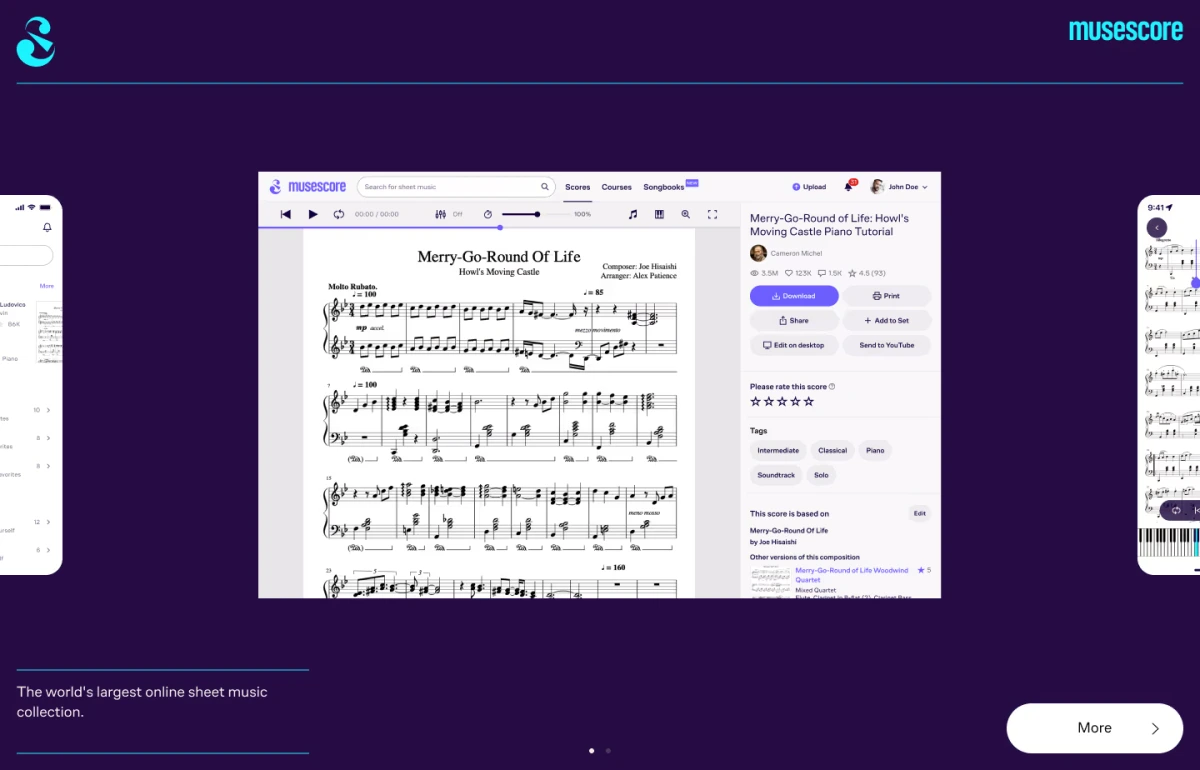Click the music note icon in player toolbar
Viewport: 1200px width, 770px height.
click(x=632, y=214)
